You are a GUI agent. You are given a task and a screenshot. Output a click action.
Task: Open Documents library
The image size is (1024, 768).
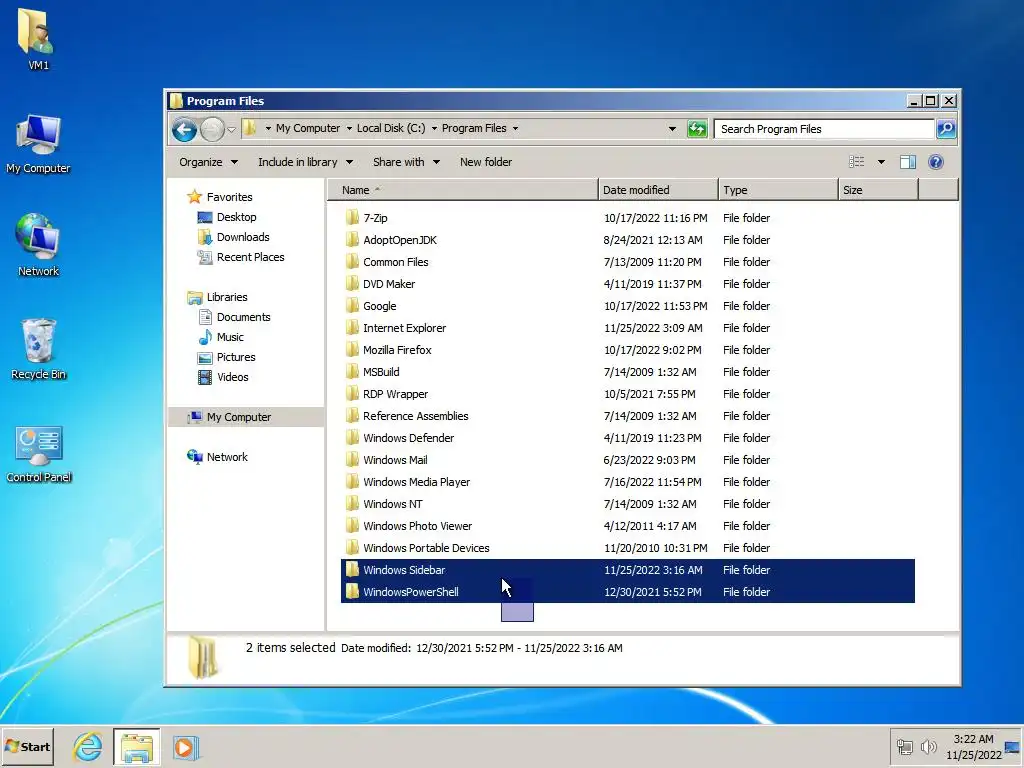click(x=243, y=317)
